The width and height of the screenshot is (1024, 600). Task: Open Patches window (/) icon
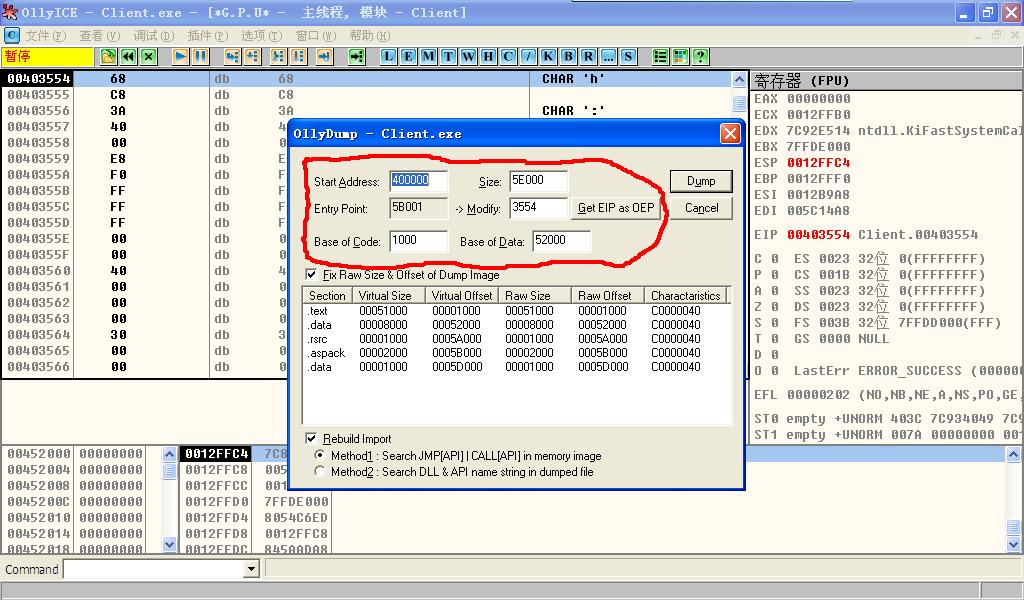point(528,56)
